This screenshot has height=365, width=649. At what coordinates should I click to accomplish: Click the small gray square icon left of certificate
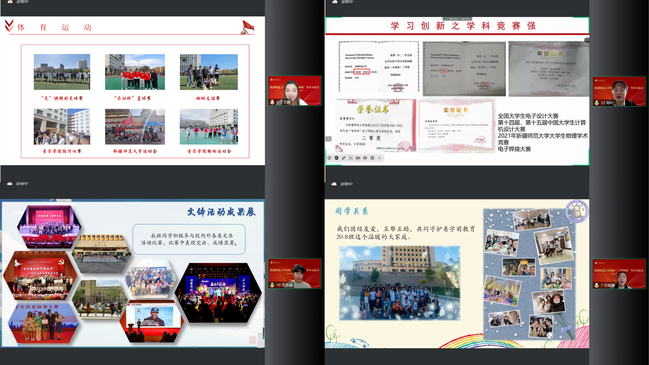click(329, 139)
